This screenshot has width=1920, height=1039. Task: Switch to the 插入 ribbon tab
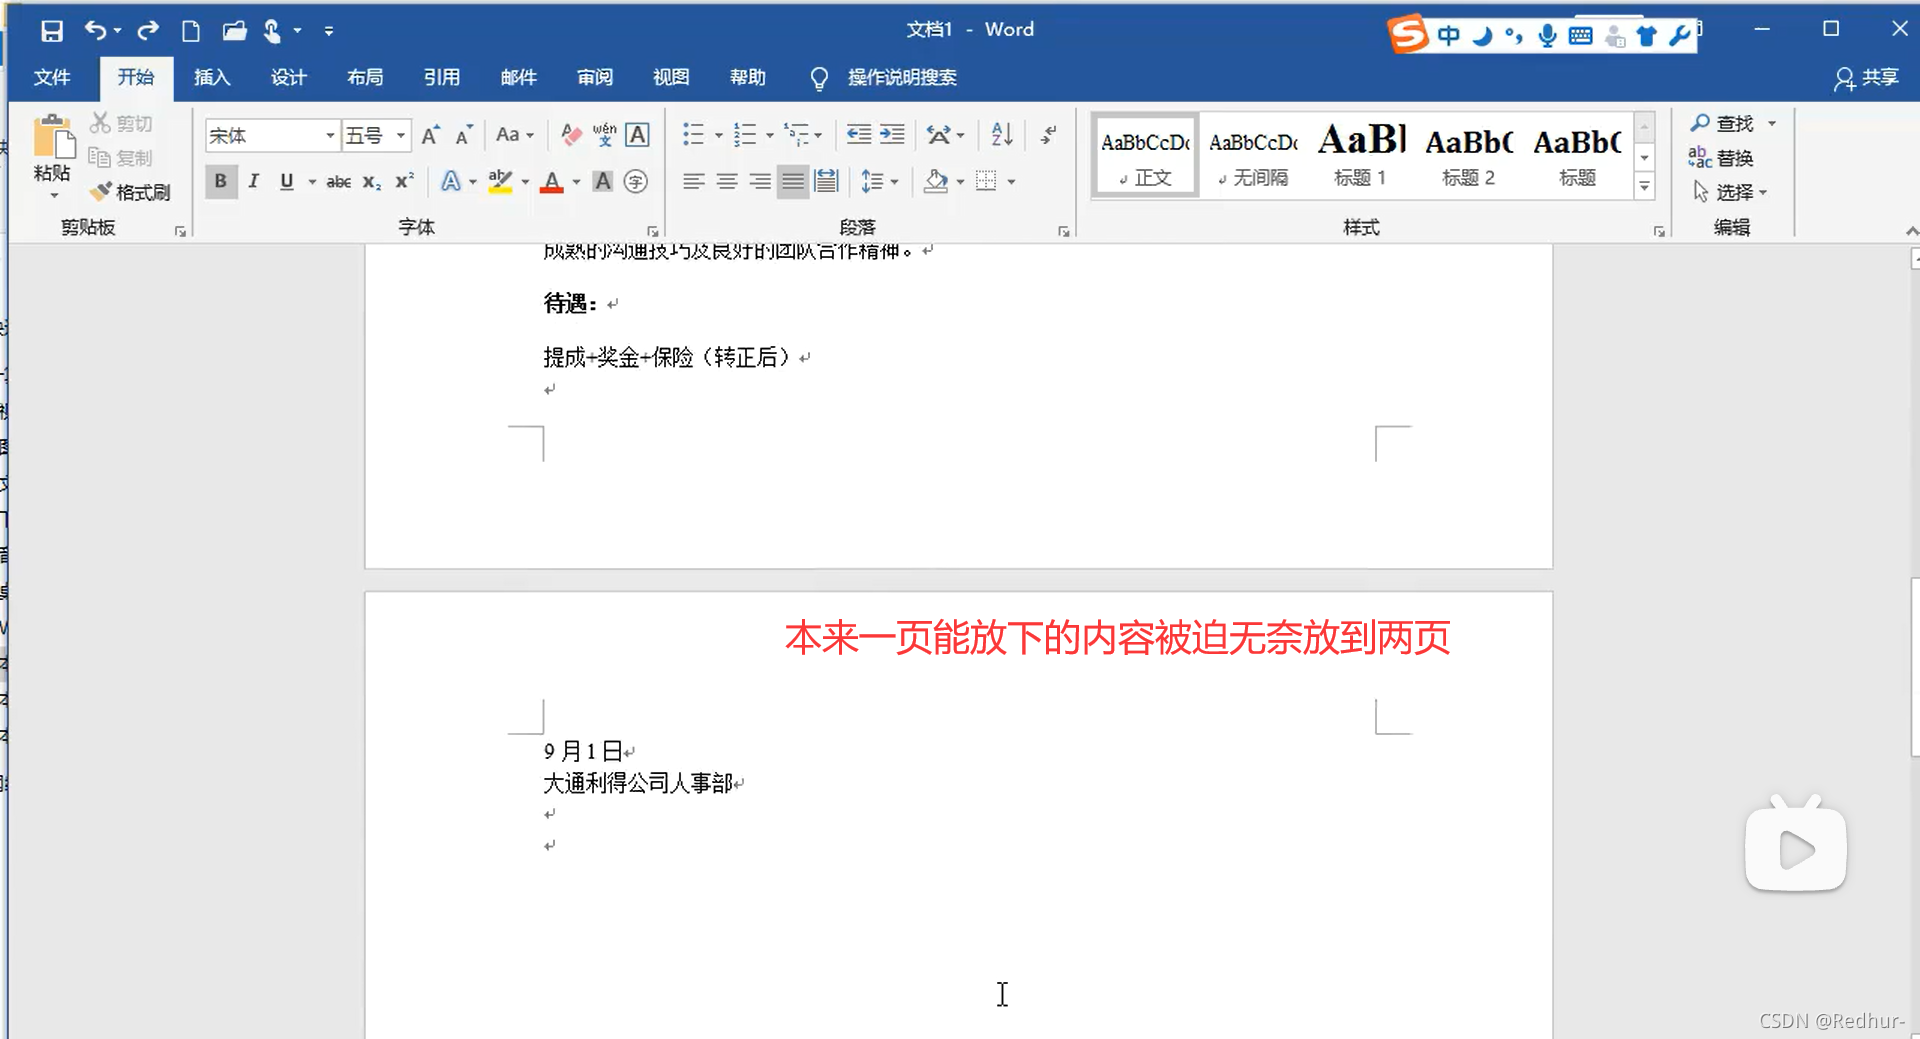(x=211, y=77)
